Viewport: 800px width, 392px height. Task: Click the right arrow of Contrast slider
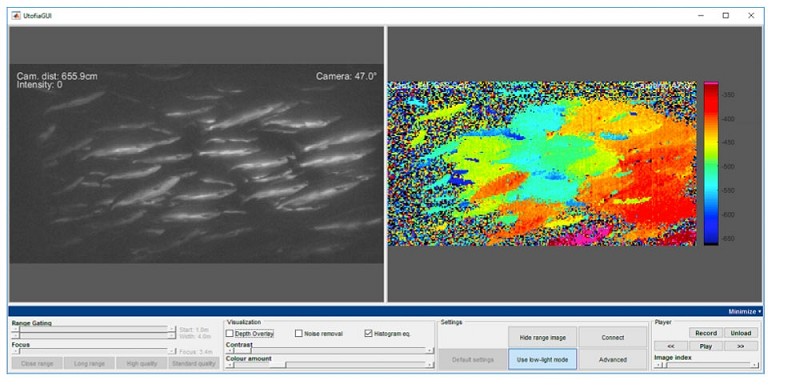(x=430, y=351)
